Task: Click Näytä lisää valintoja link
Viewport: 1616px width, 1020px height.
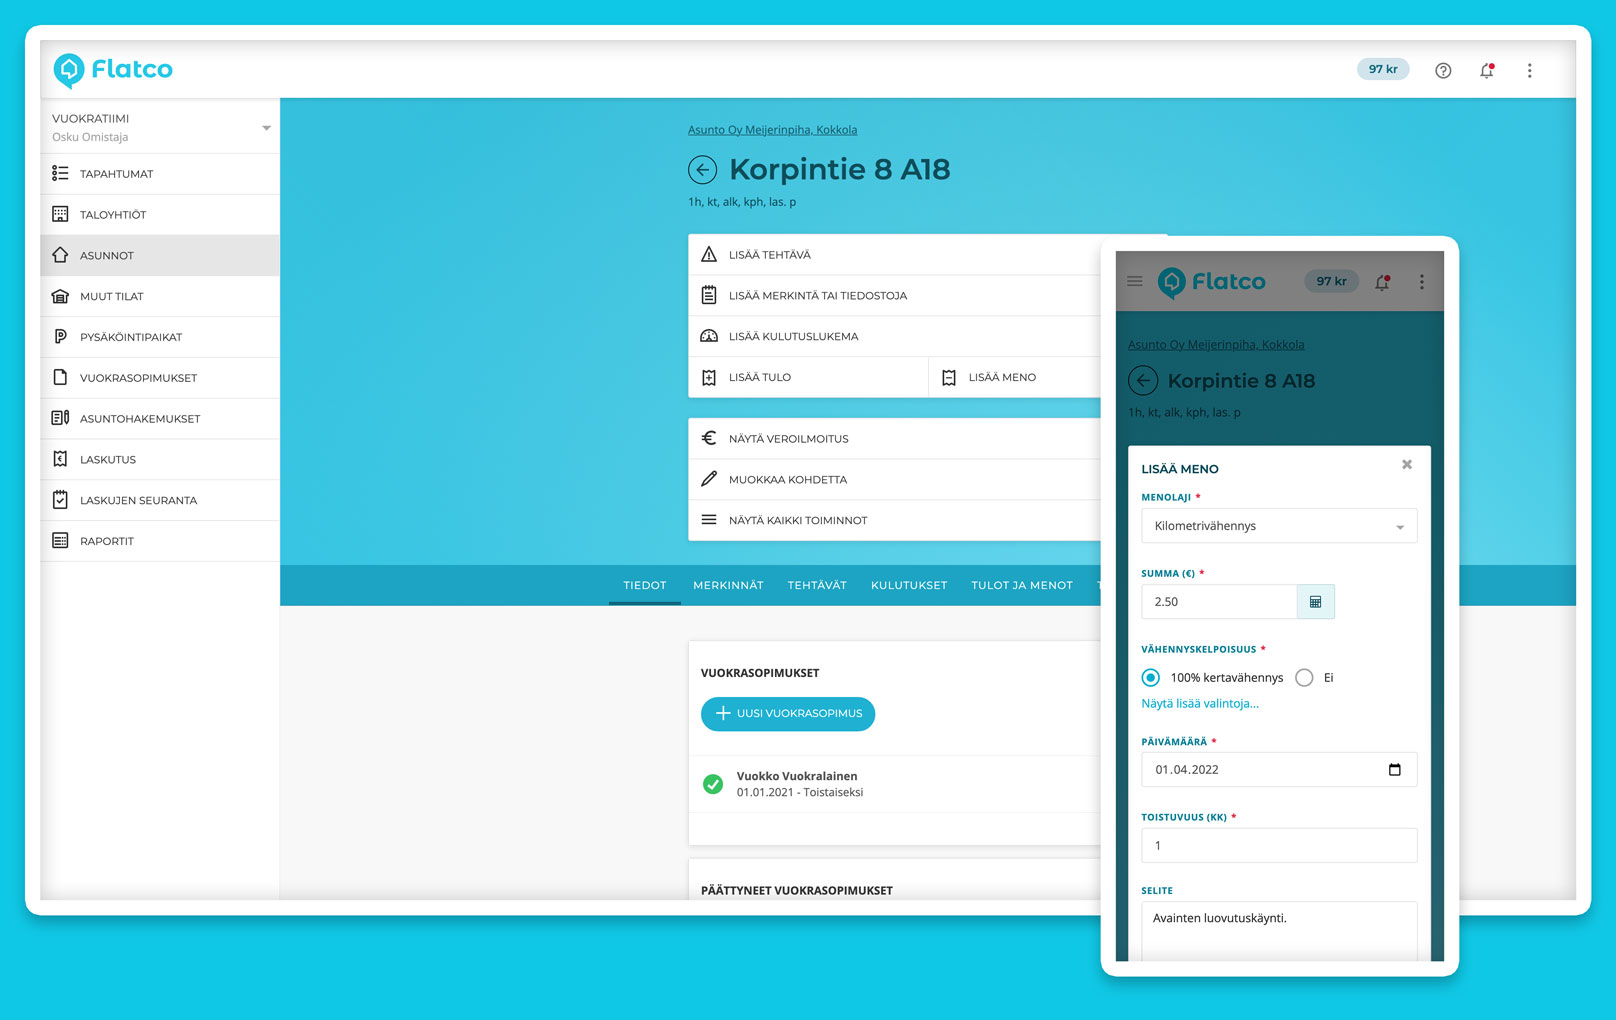Action: [1200, 704]
